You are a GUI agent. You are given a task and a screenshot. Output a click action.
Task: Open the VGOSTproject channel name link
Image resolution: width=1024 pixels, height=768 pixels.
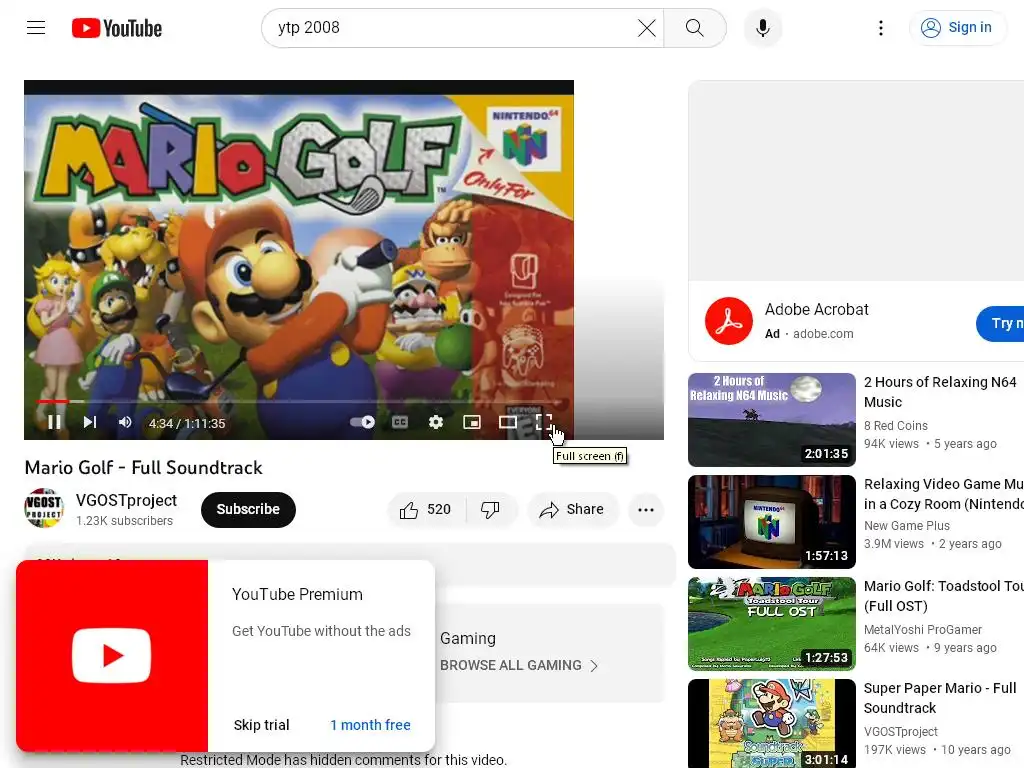(126, 500)
